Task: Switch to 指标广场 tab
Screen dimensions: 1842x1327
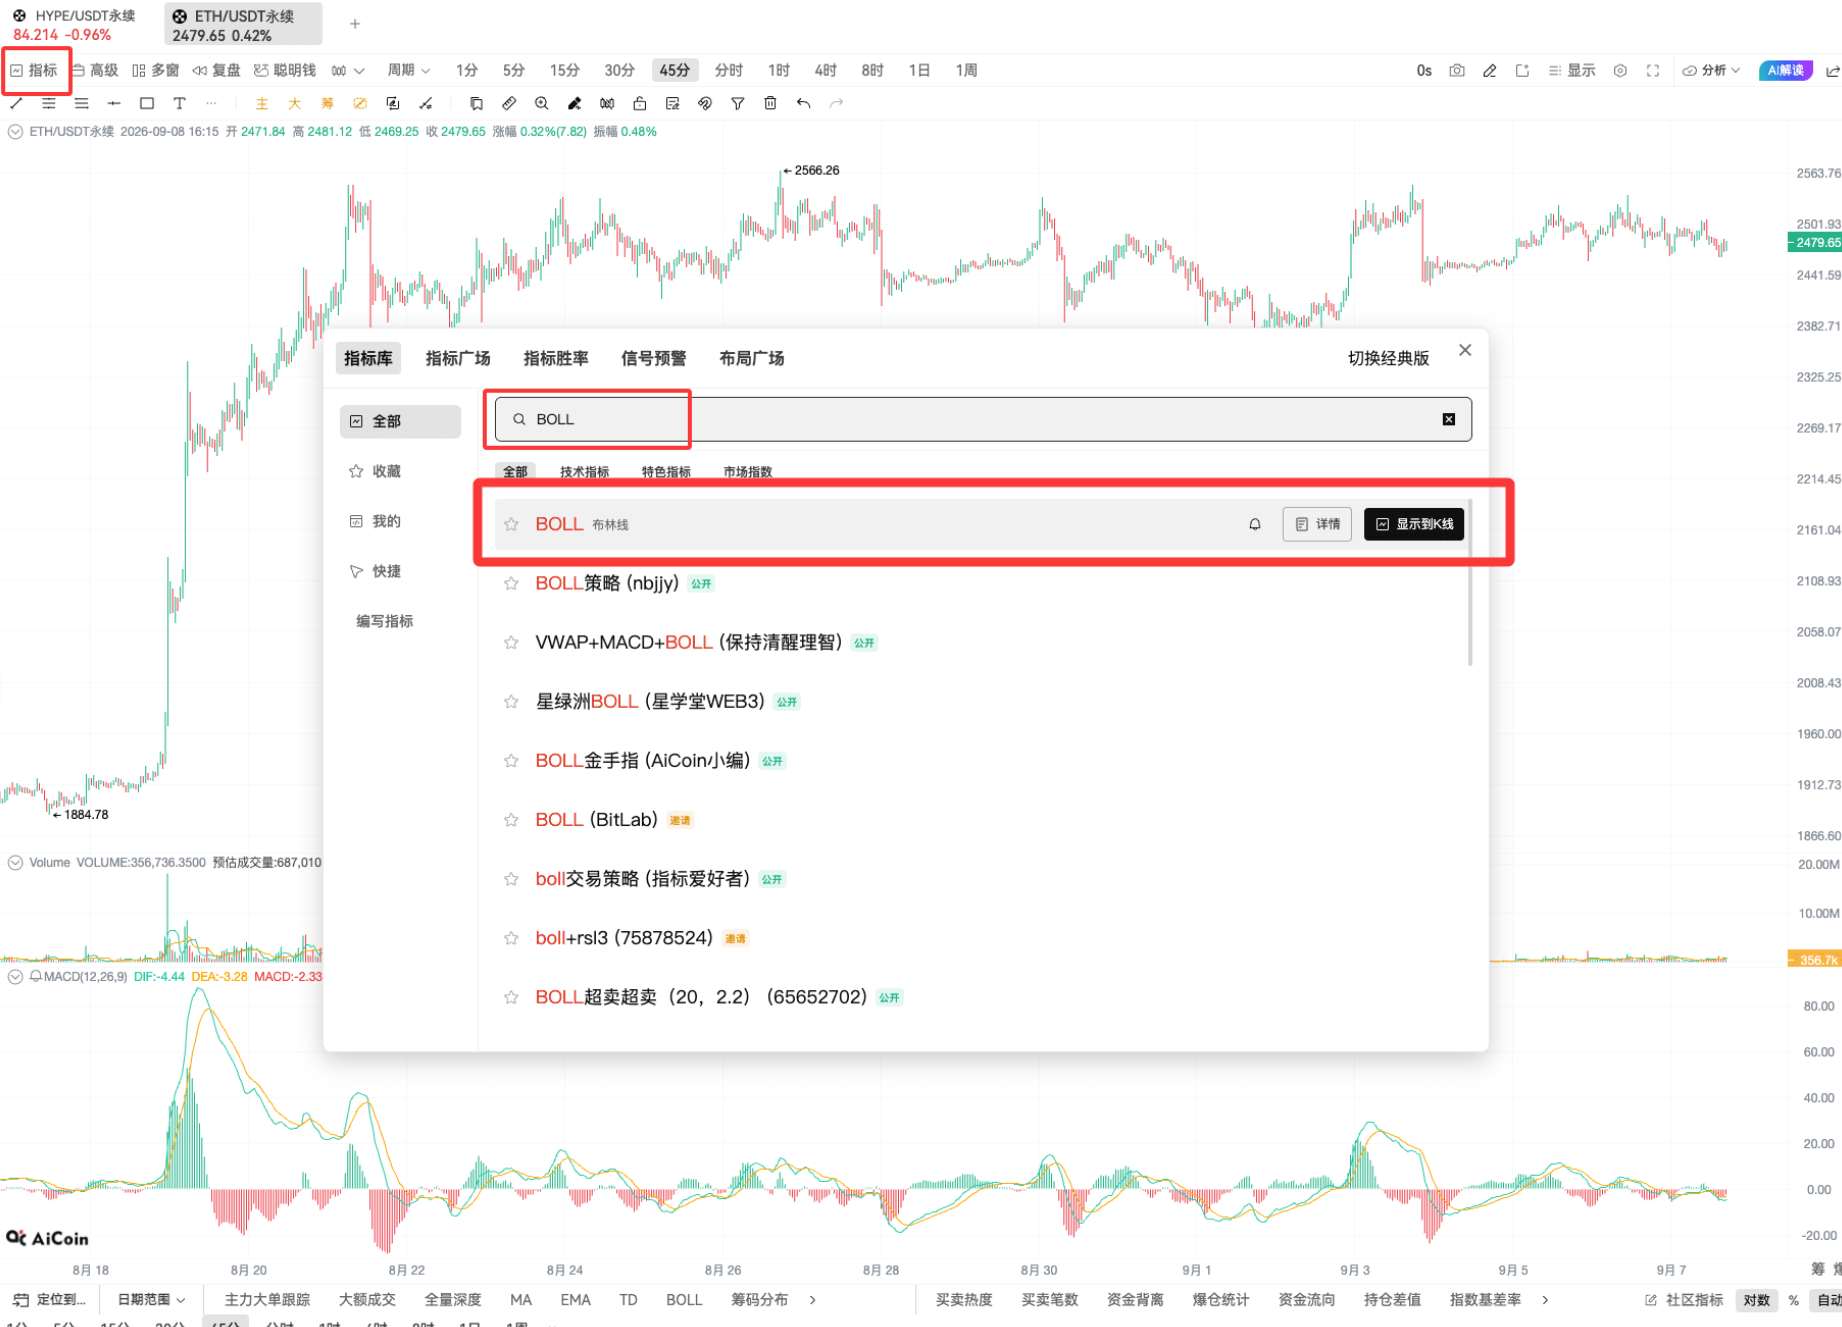Action: tap(458, 358)
